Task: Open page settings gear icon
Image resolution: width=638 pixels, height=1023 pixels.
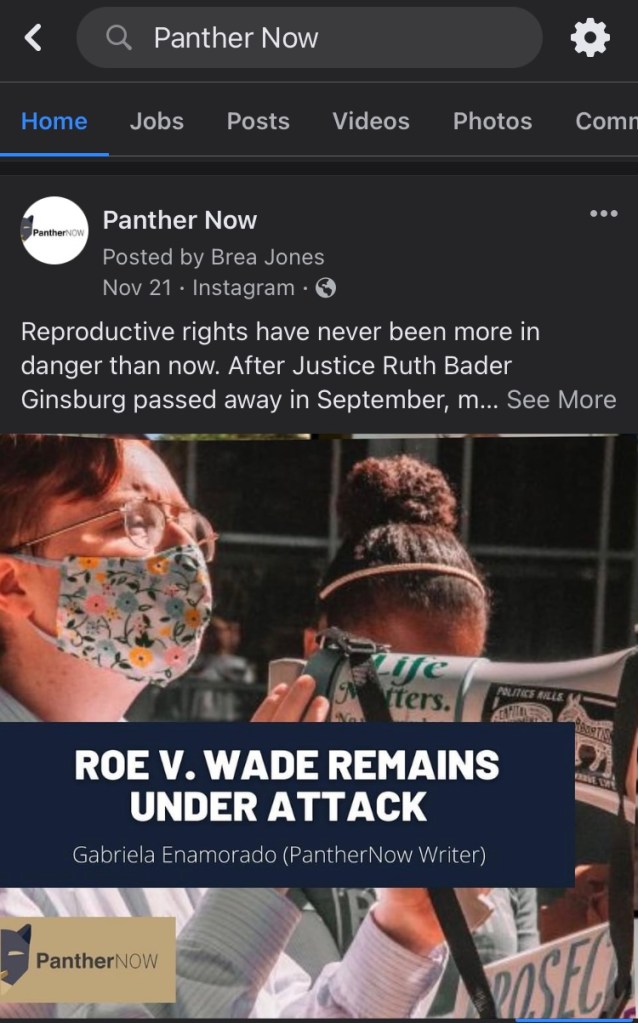Action: click(590, 38)
